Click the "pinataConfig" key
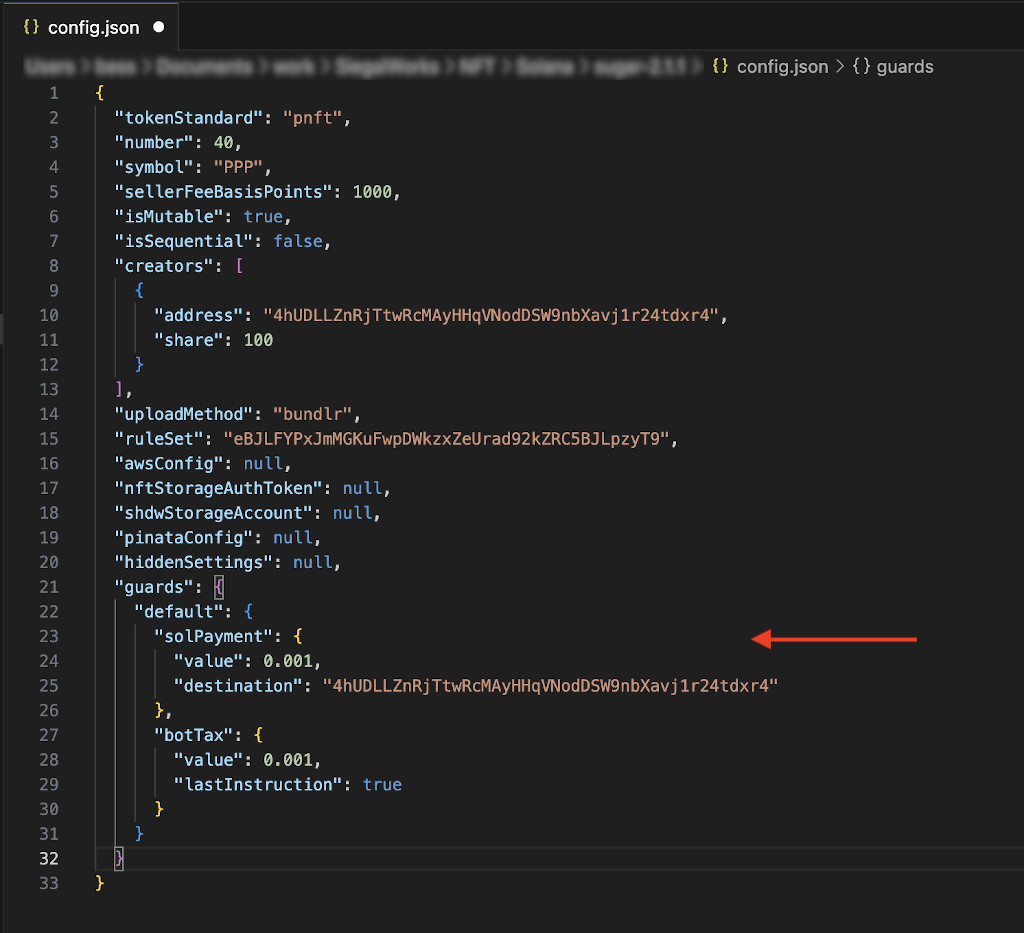Screen dimensions: 1024x933 click(184, 538)
